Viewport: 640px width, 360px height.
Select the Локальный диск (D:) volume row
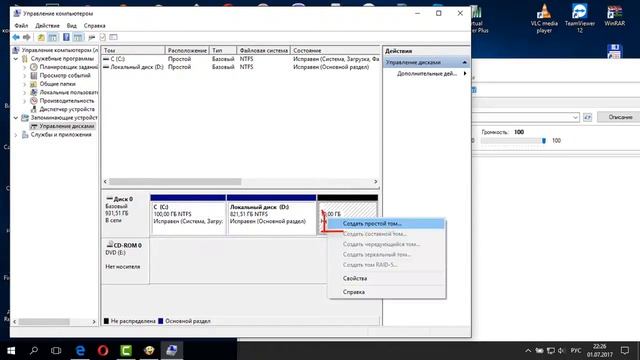coord(240,67)
